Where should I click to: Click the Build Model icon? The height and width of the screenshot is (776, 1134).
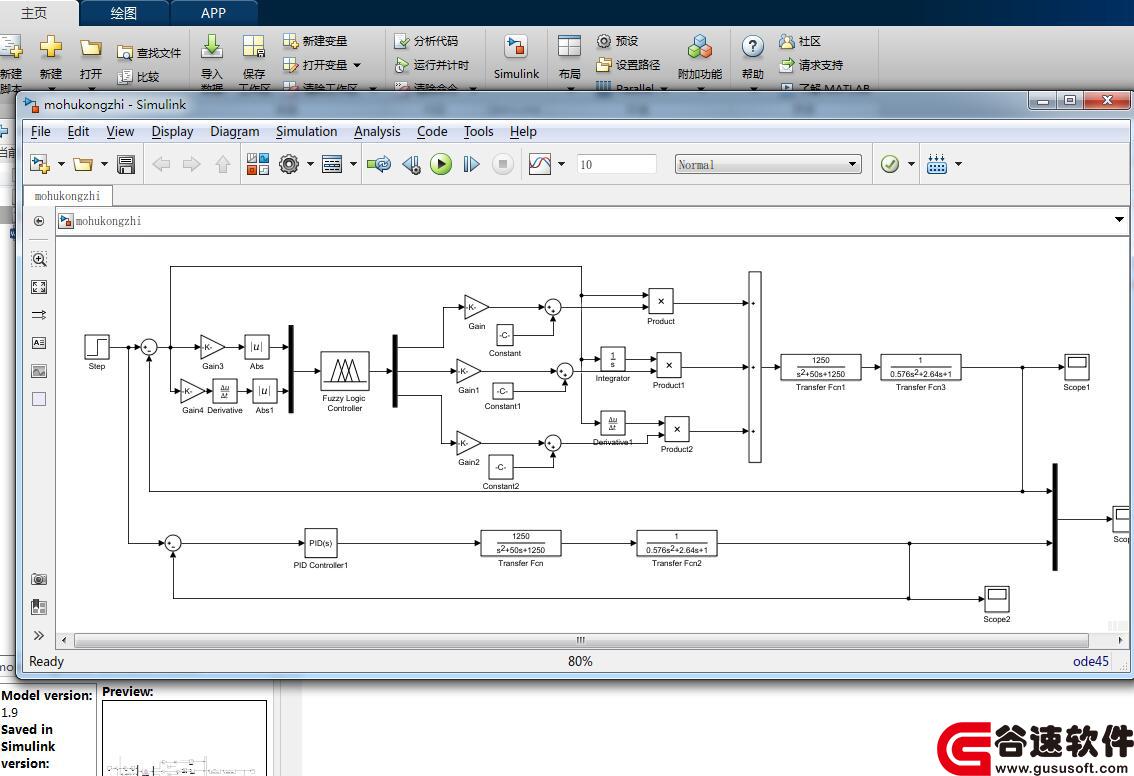[x=937, y=164]
